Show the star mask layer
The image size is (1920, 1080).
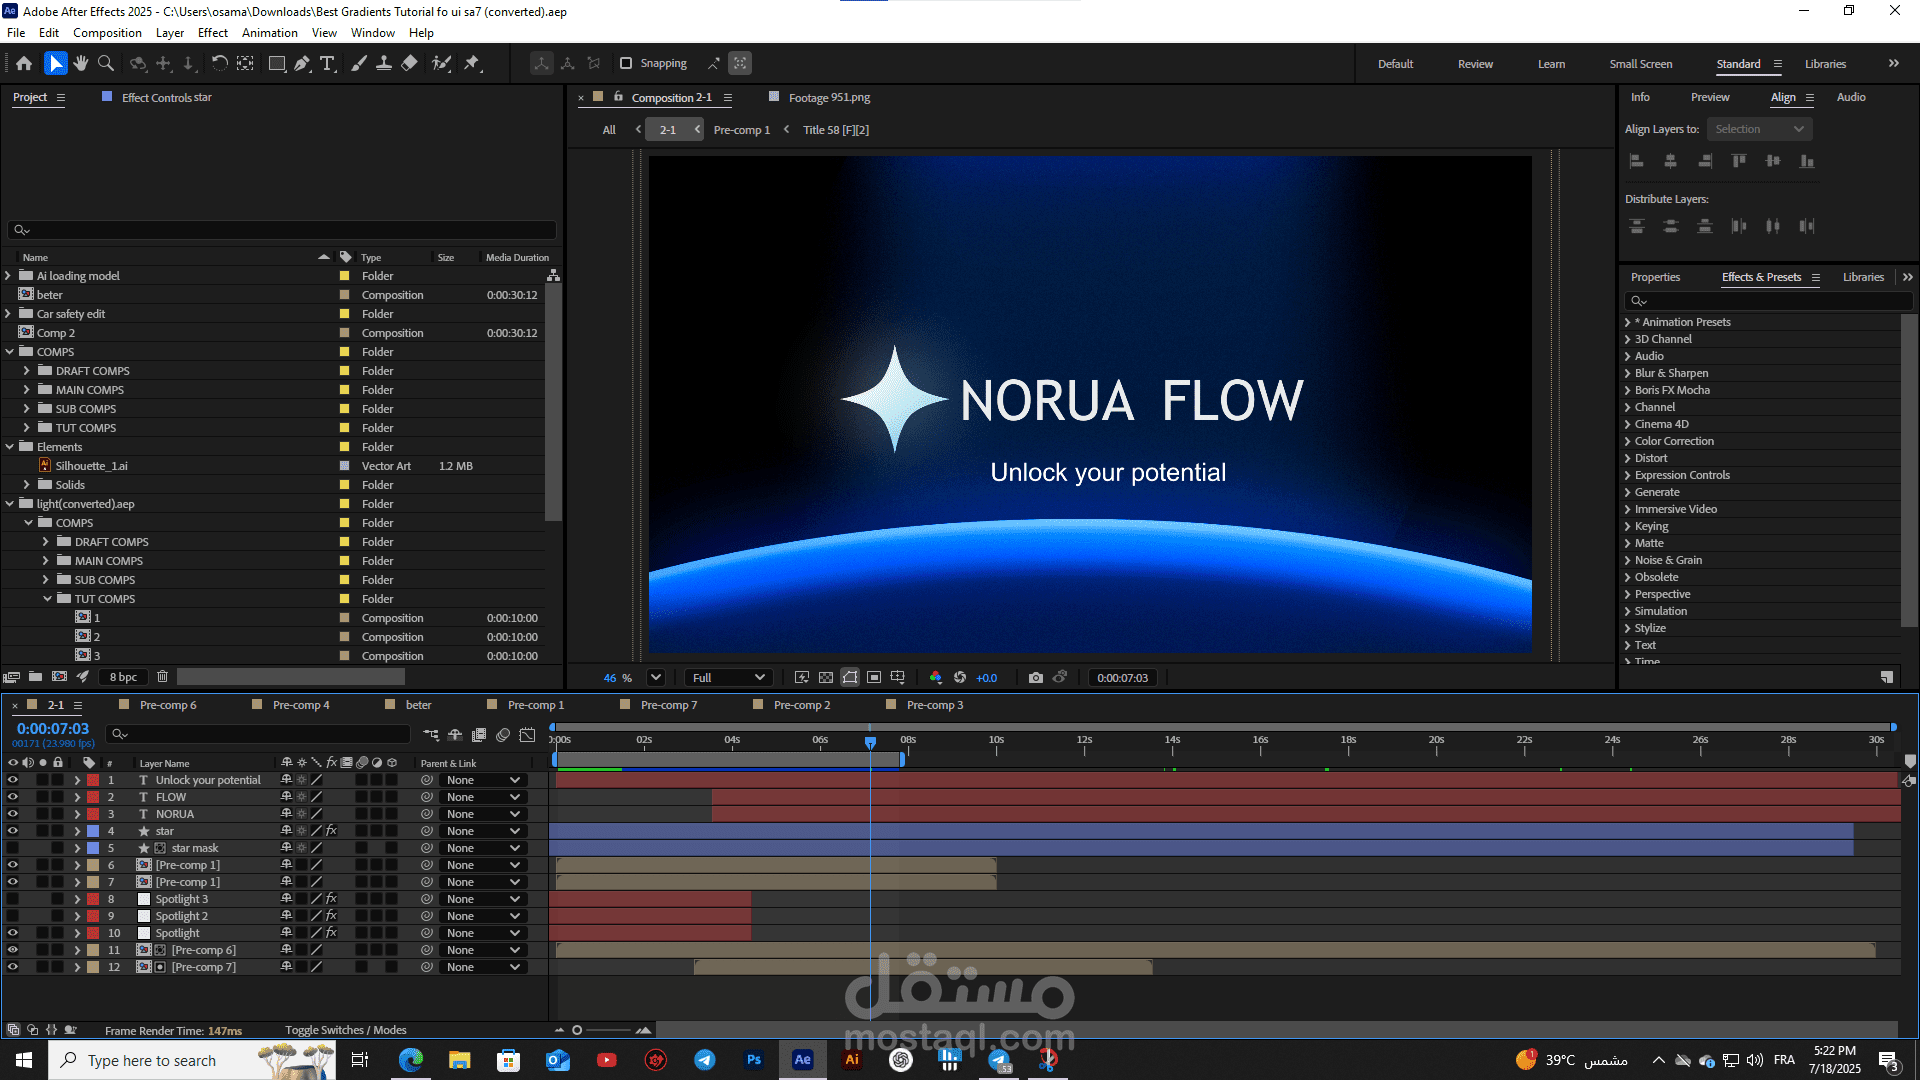tap(13, 848)
